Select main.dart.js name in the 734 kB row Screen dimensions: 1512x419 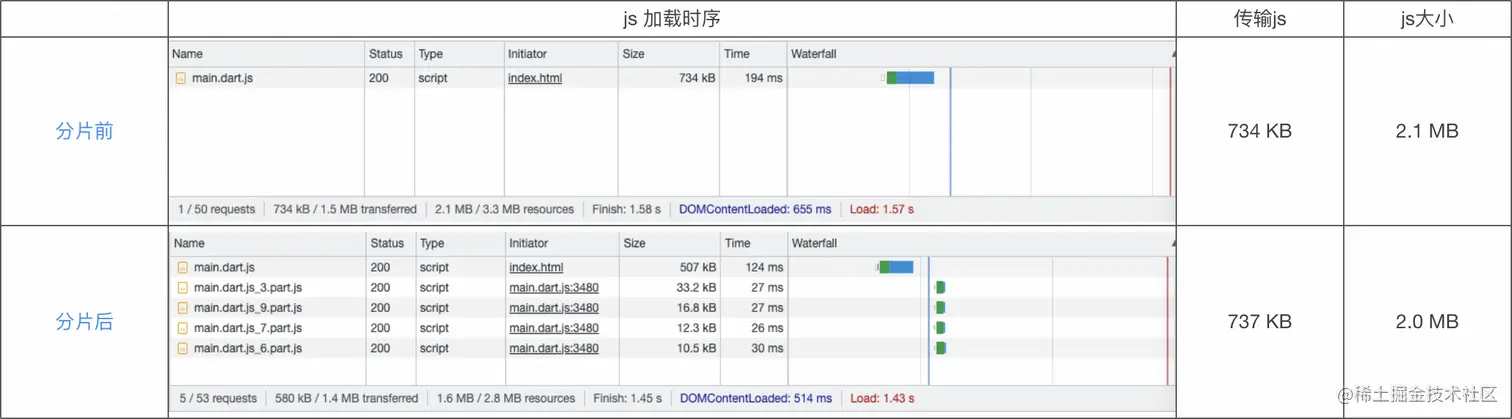[x=223, y=78]
